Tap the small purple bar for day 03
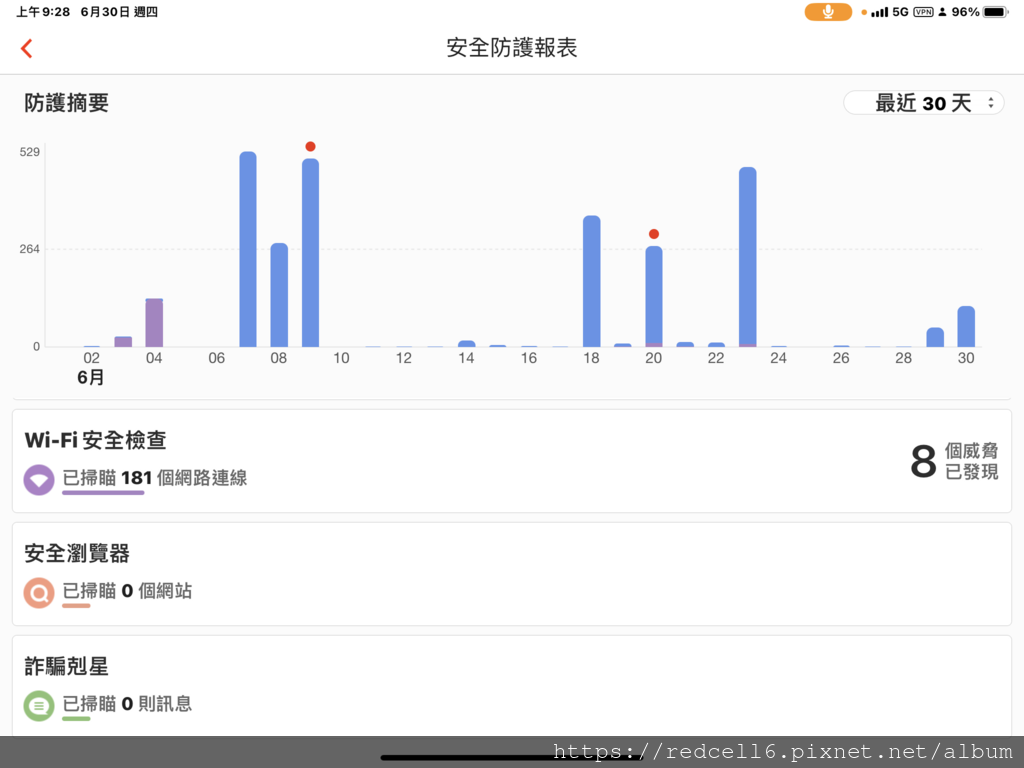1024x768 pixels. 123,342
